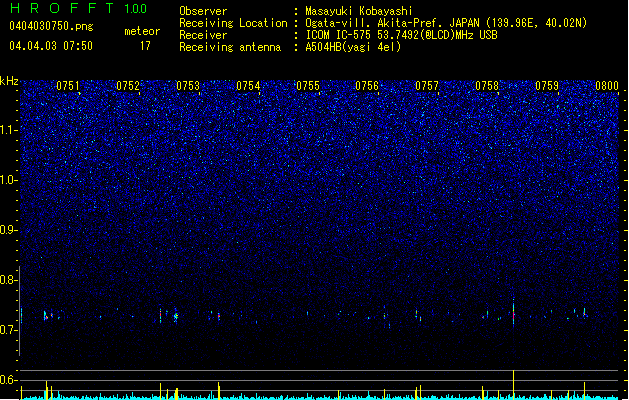The width and height of the screenshot is (629, 400).
Task: Click the 0756 time marker
Action: [367, 86]
